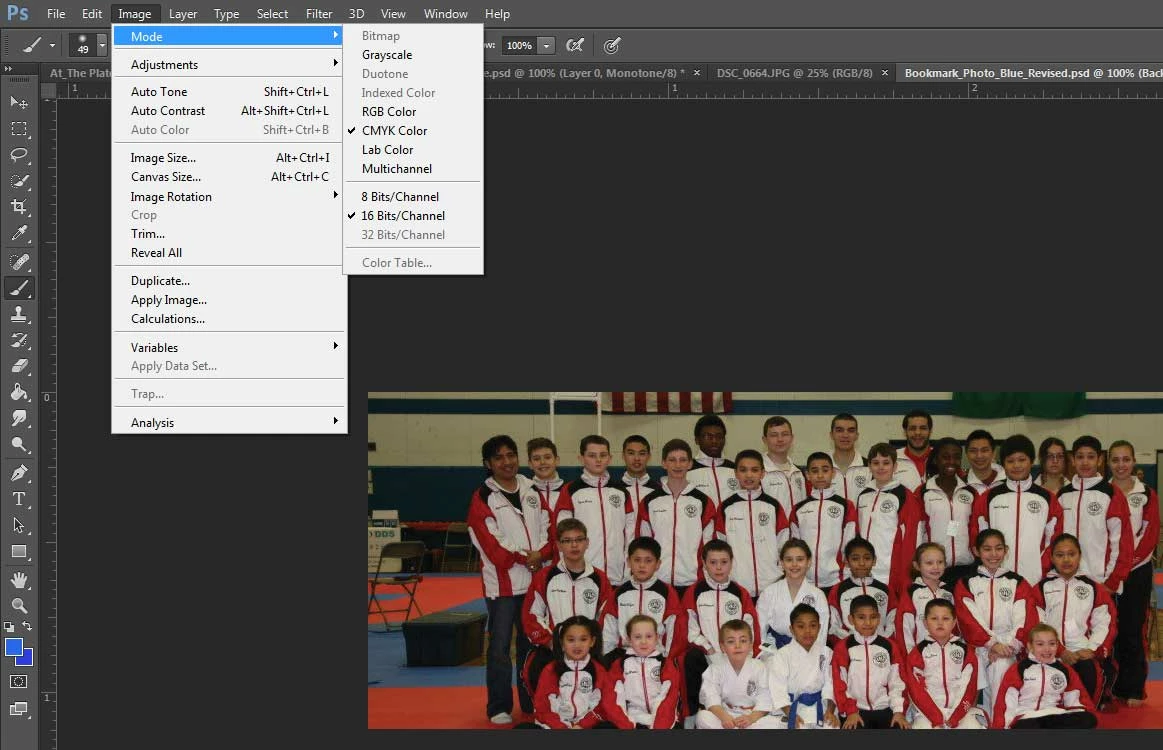This screenshot has width=1163, height=750.
Task: Open the Filter menu
Action: click(319, 13)
